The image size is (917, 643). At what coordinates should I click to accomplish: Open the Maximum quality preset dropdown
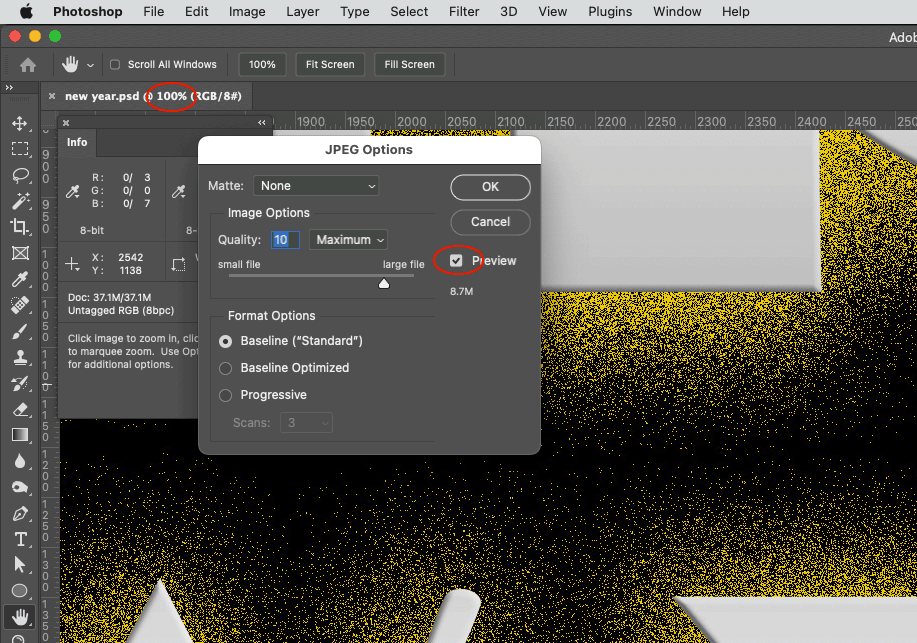[348, 240]
